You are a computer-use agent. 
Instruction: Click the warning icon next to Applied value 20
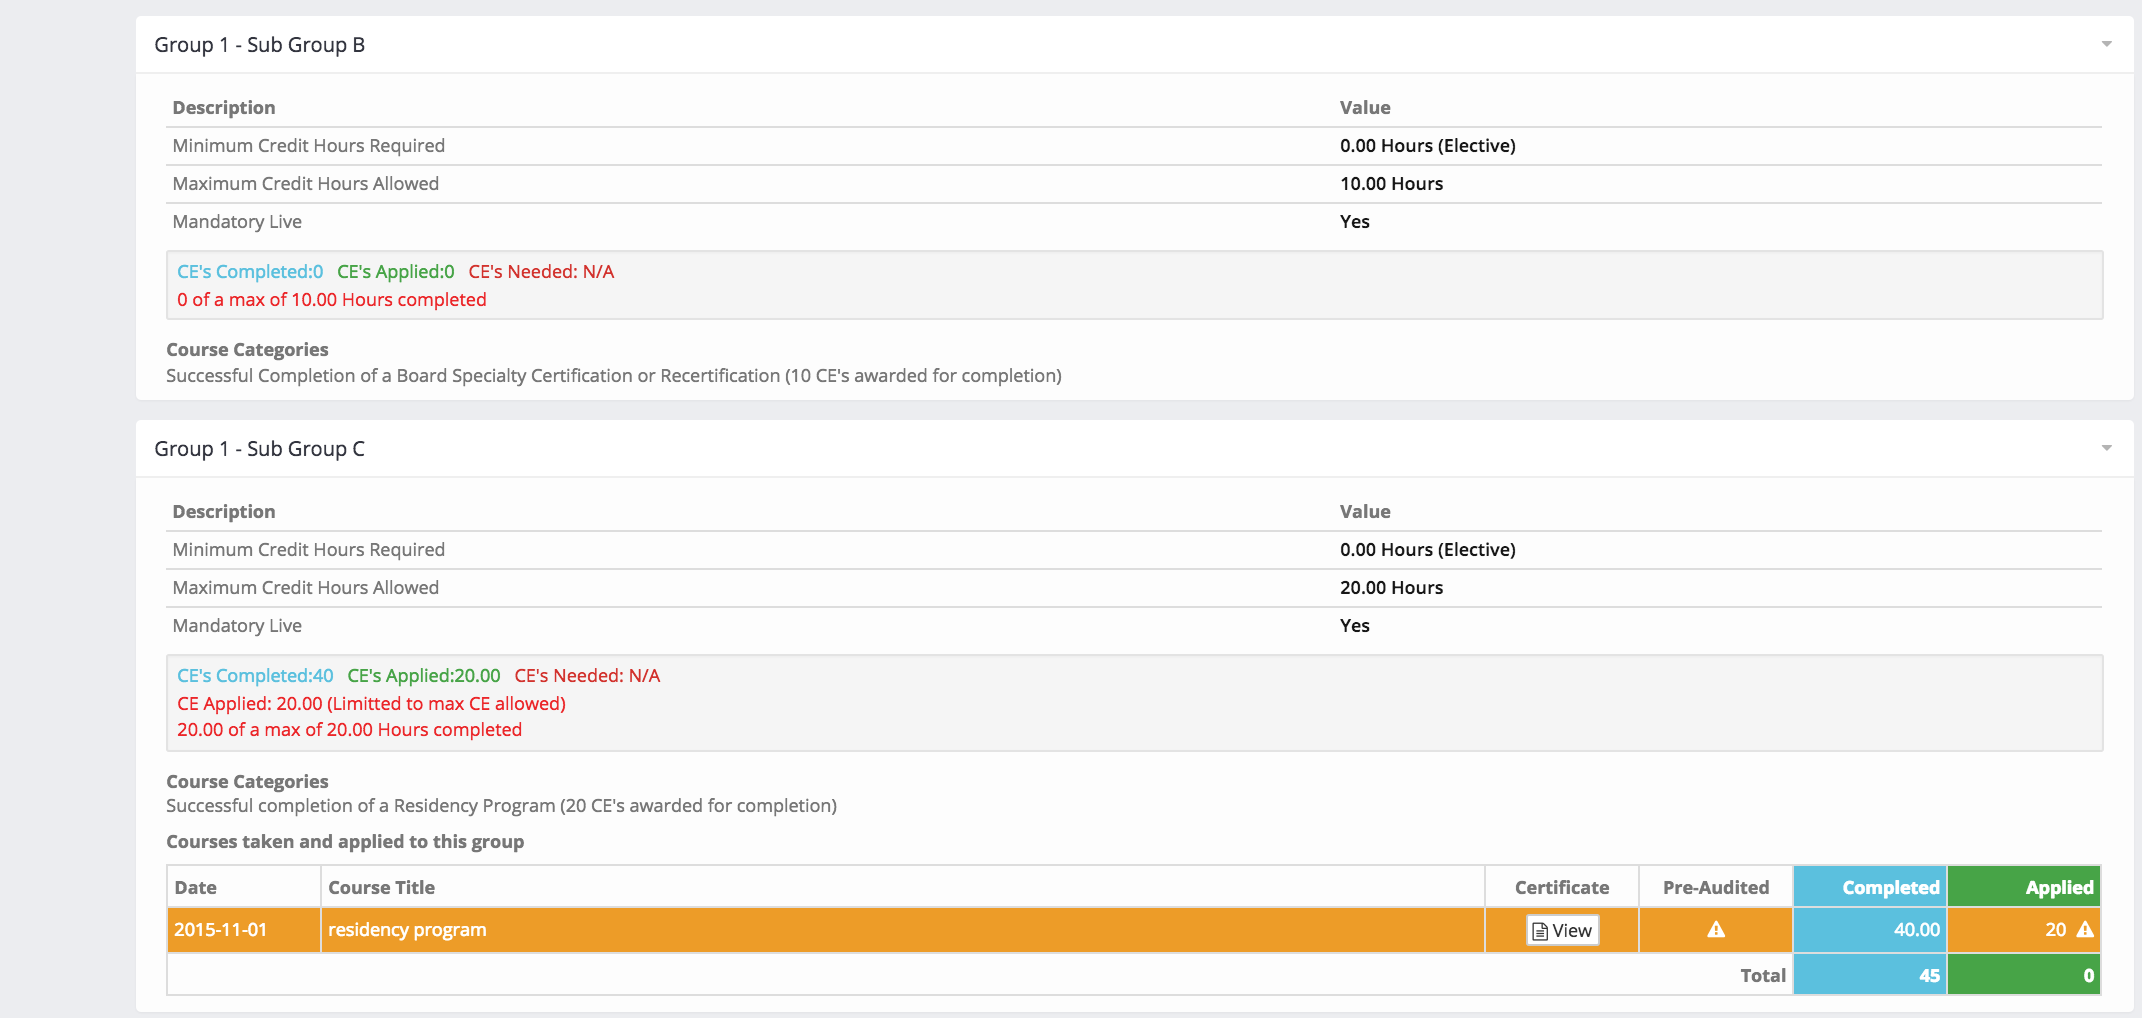pyautogui.click(x=2085, y=930)
